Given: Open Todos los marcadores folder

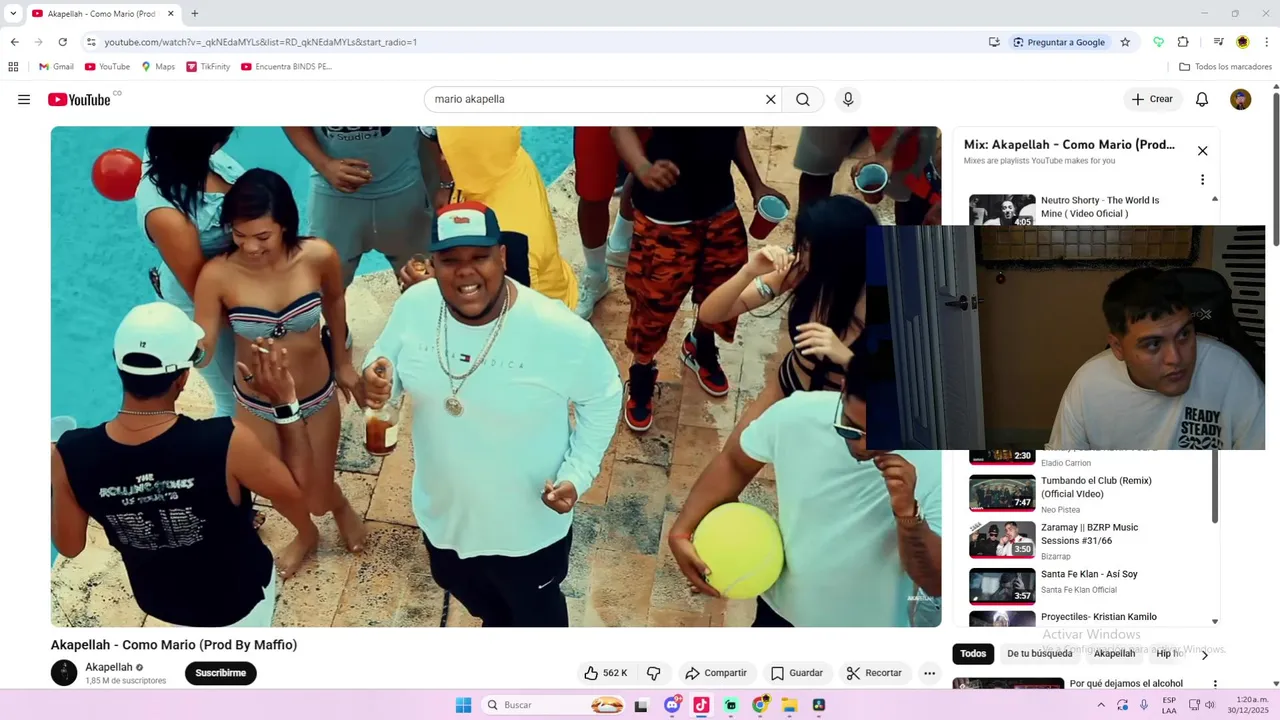Looking at the screenshot, I should point(1225,67).
